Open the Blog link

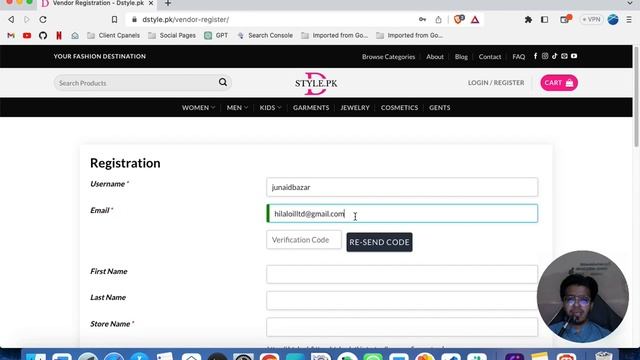tap(461, 57)
